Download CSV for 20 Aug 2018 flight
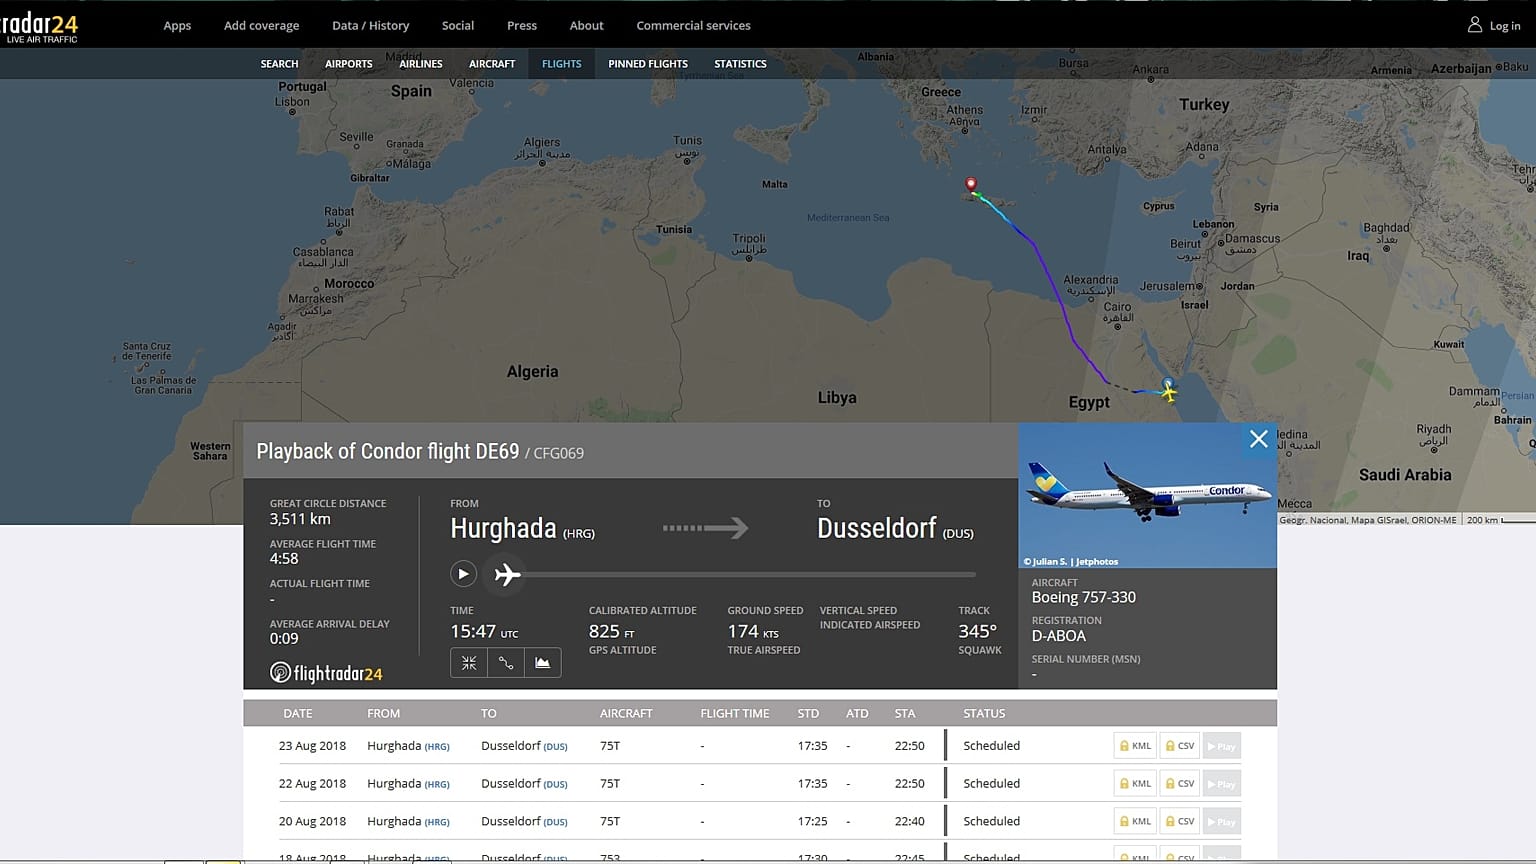Viewport: 1536px width, 864px height. pyautogui.click(x=1180, y=822)
